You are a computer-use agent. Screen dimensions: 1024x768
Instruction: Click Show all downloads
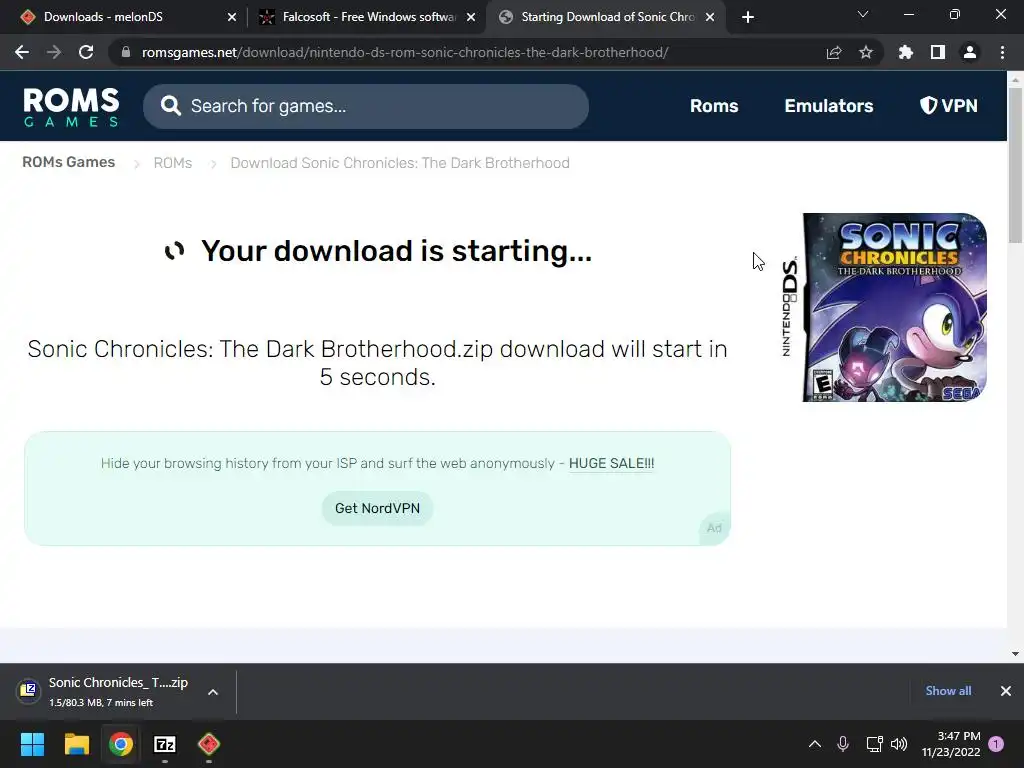(x=948, y=690)
